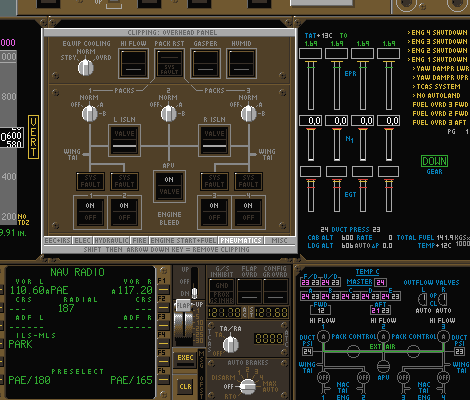Toggle the GASPER switch
The image size is (470, 400).
click(x=205, y=64)
